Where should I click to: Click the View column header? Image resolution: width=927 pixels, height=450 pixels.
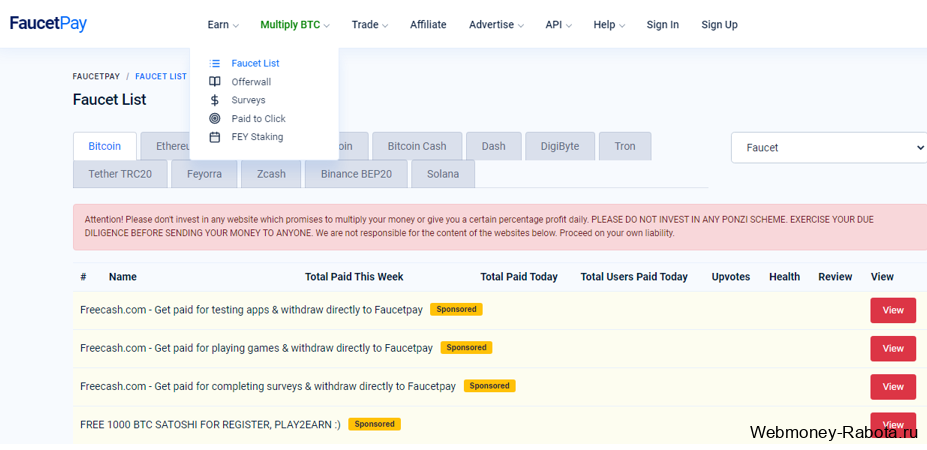(x=882, y=277)
